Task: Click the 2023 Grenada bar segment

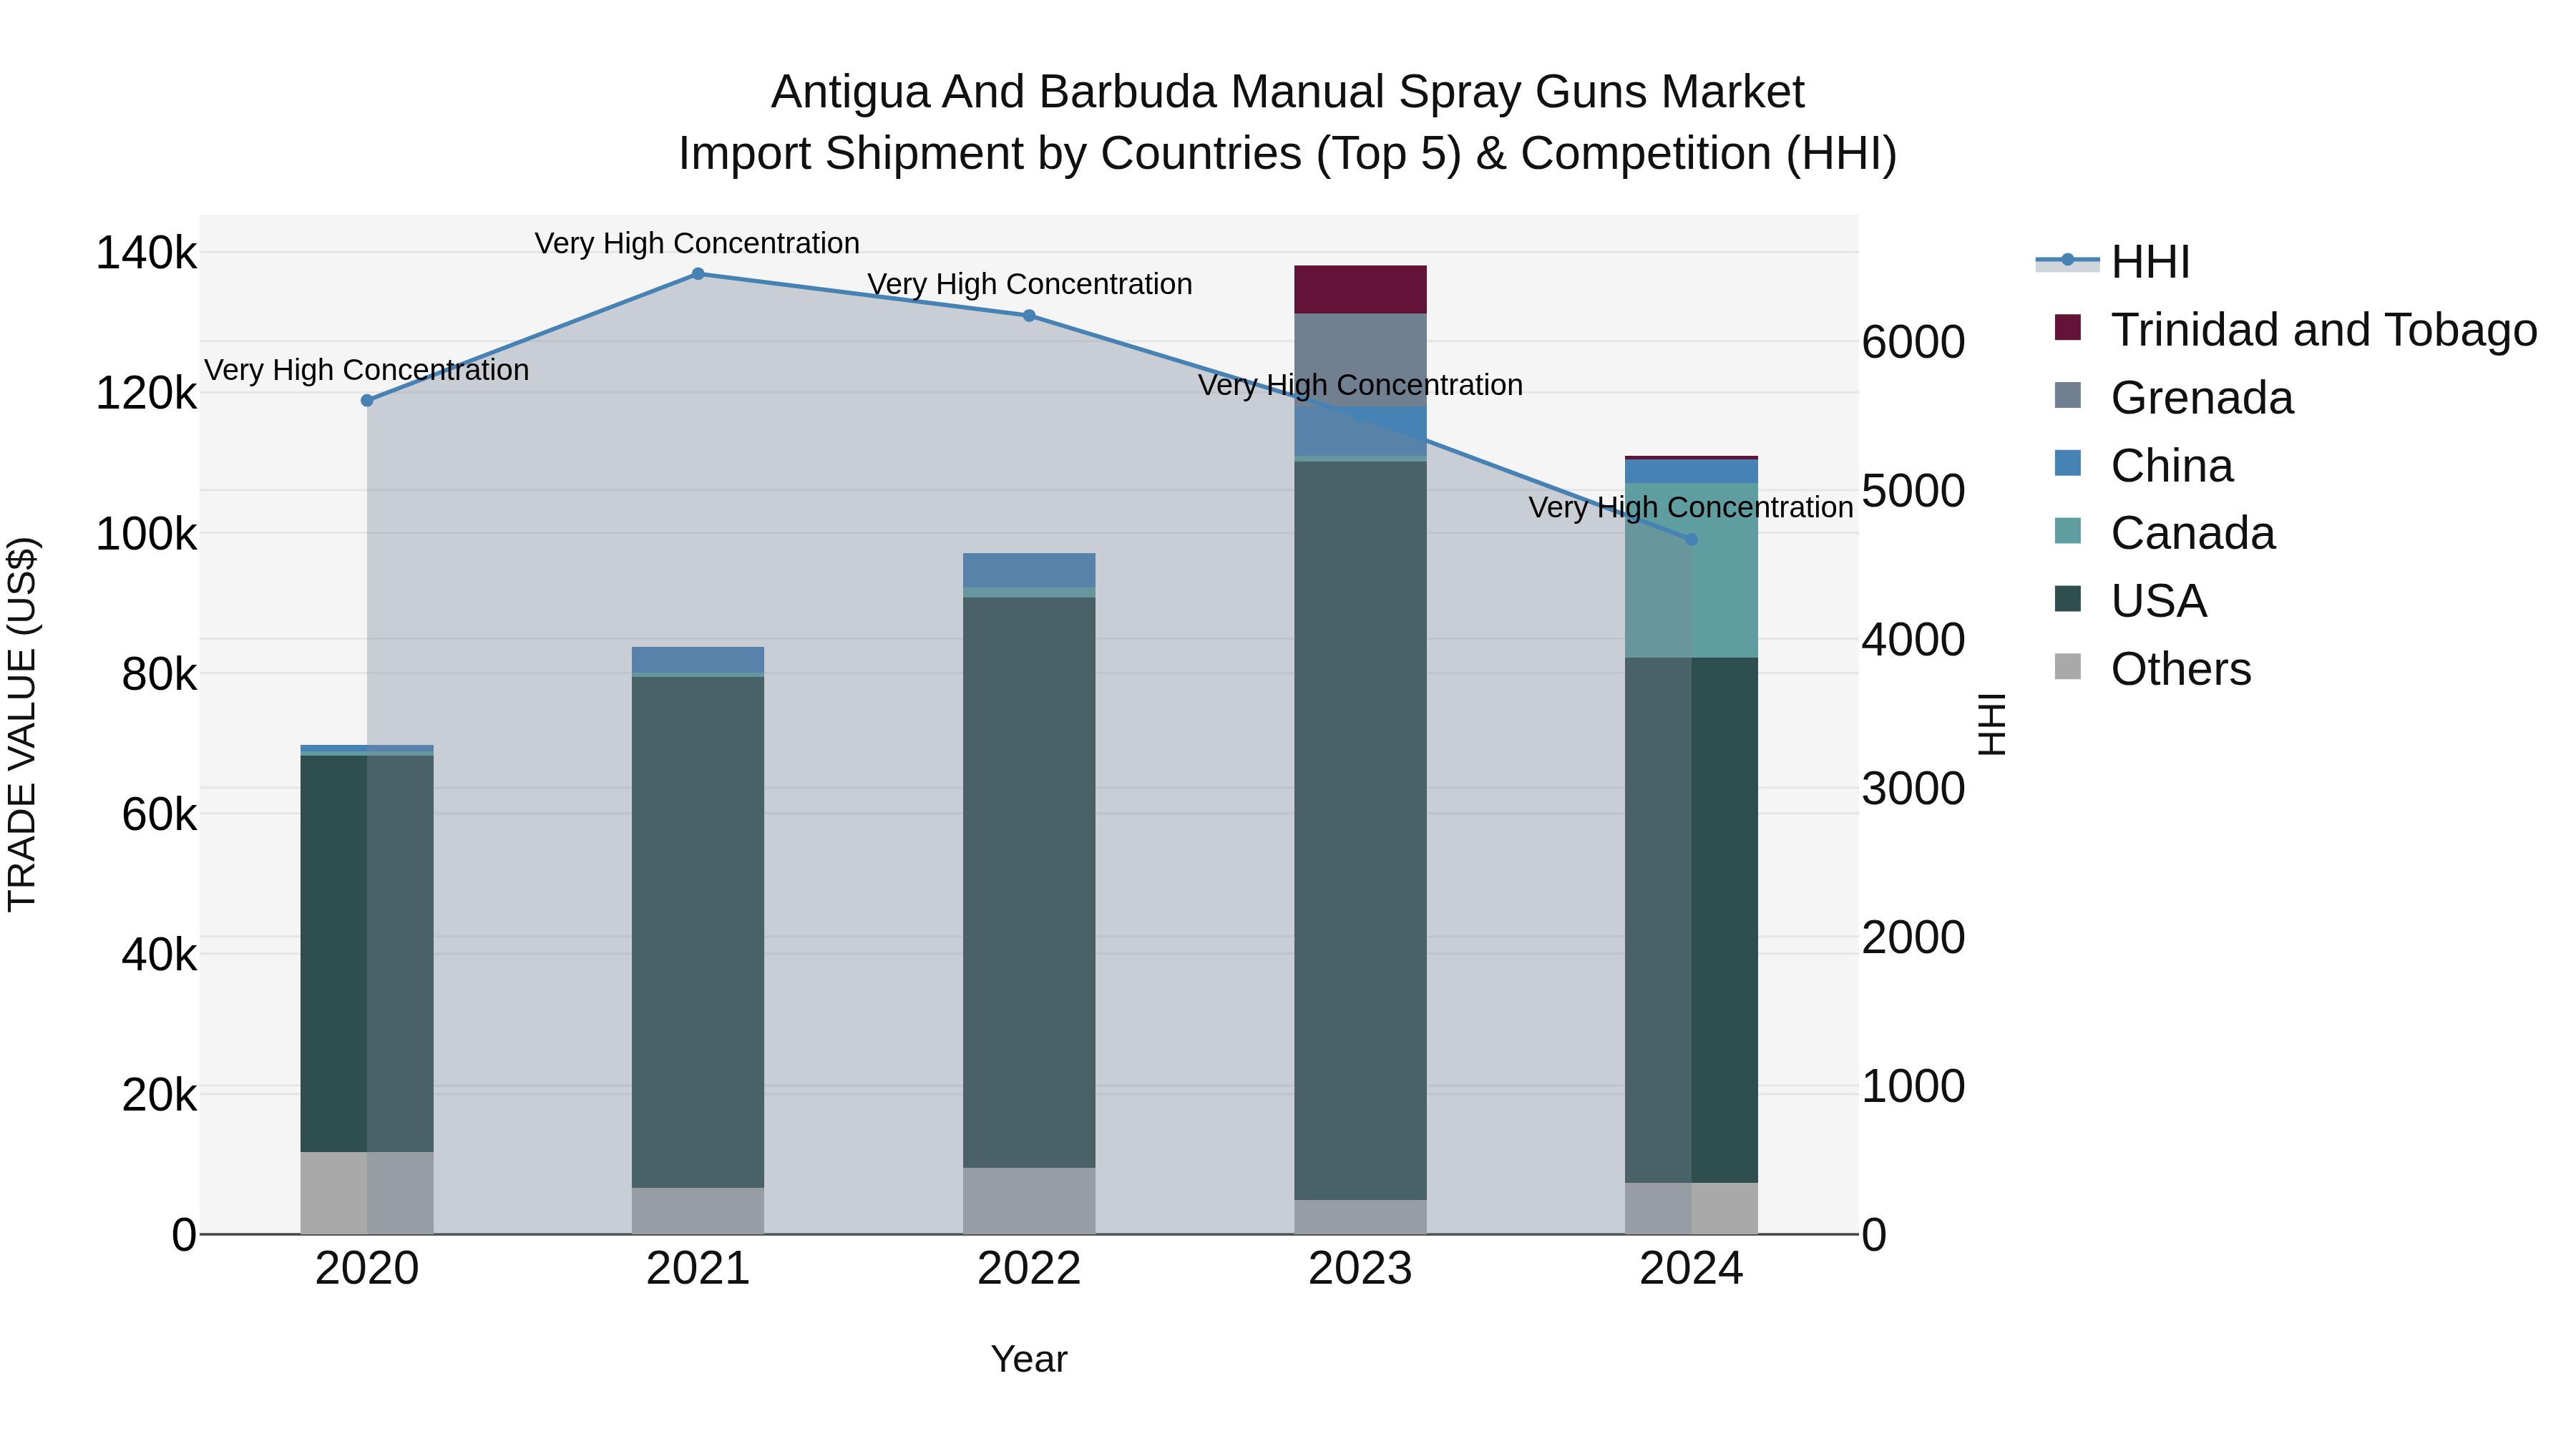Action: [1360, 360]
